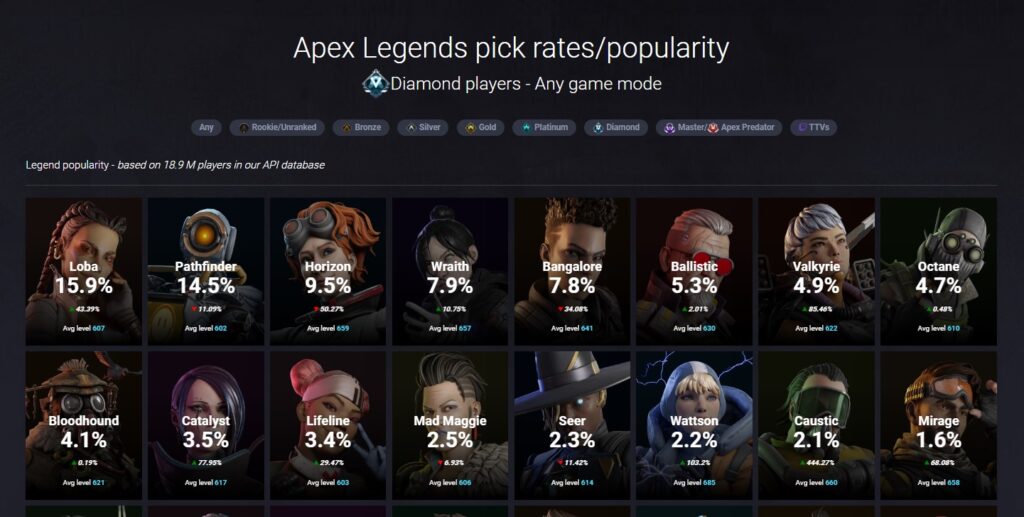Image resolution: width=1024 pixels, height=517 pixels.
Task: Click the Any rank filter
Action: [206, 127]
